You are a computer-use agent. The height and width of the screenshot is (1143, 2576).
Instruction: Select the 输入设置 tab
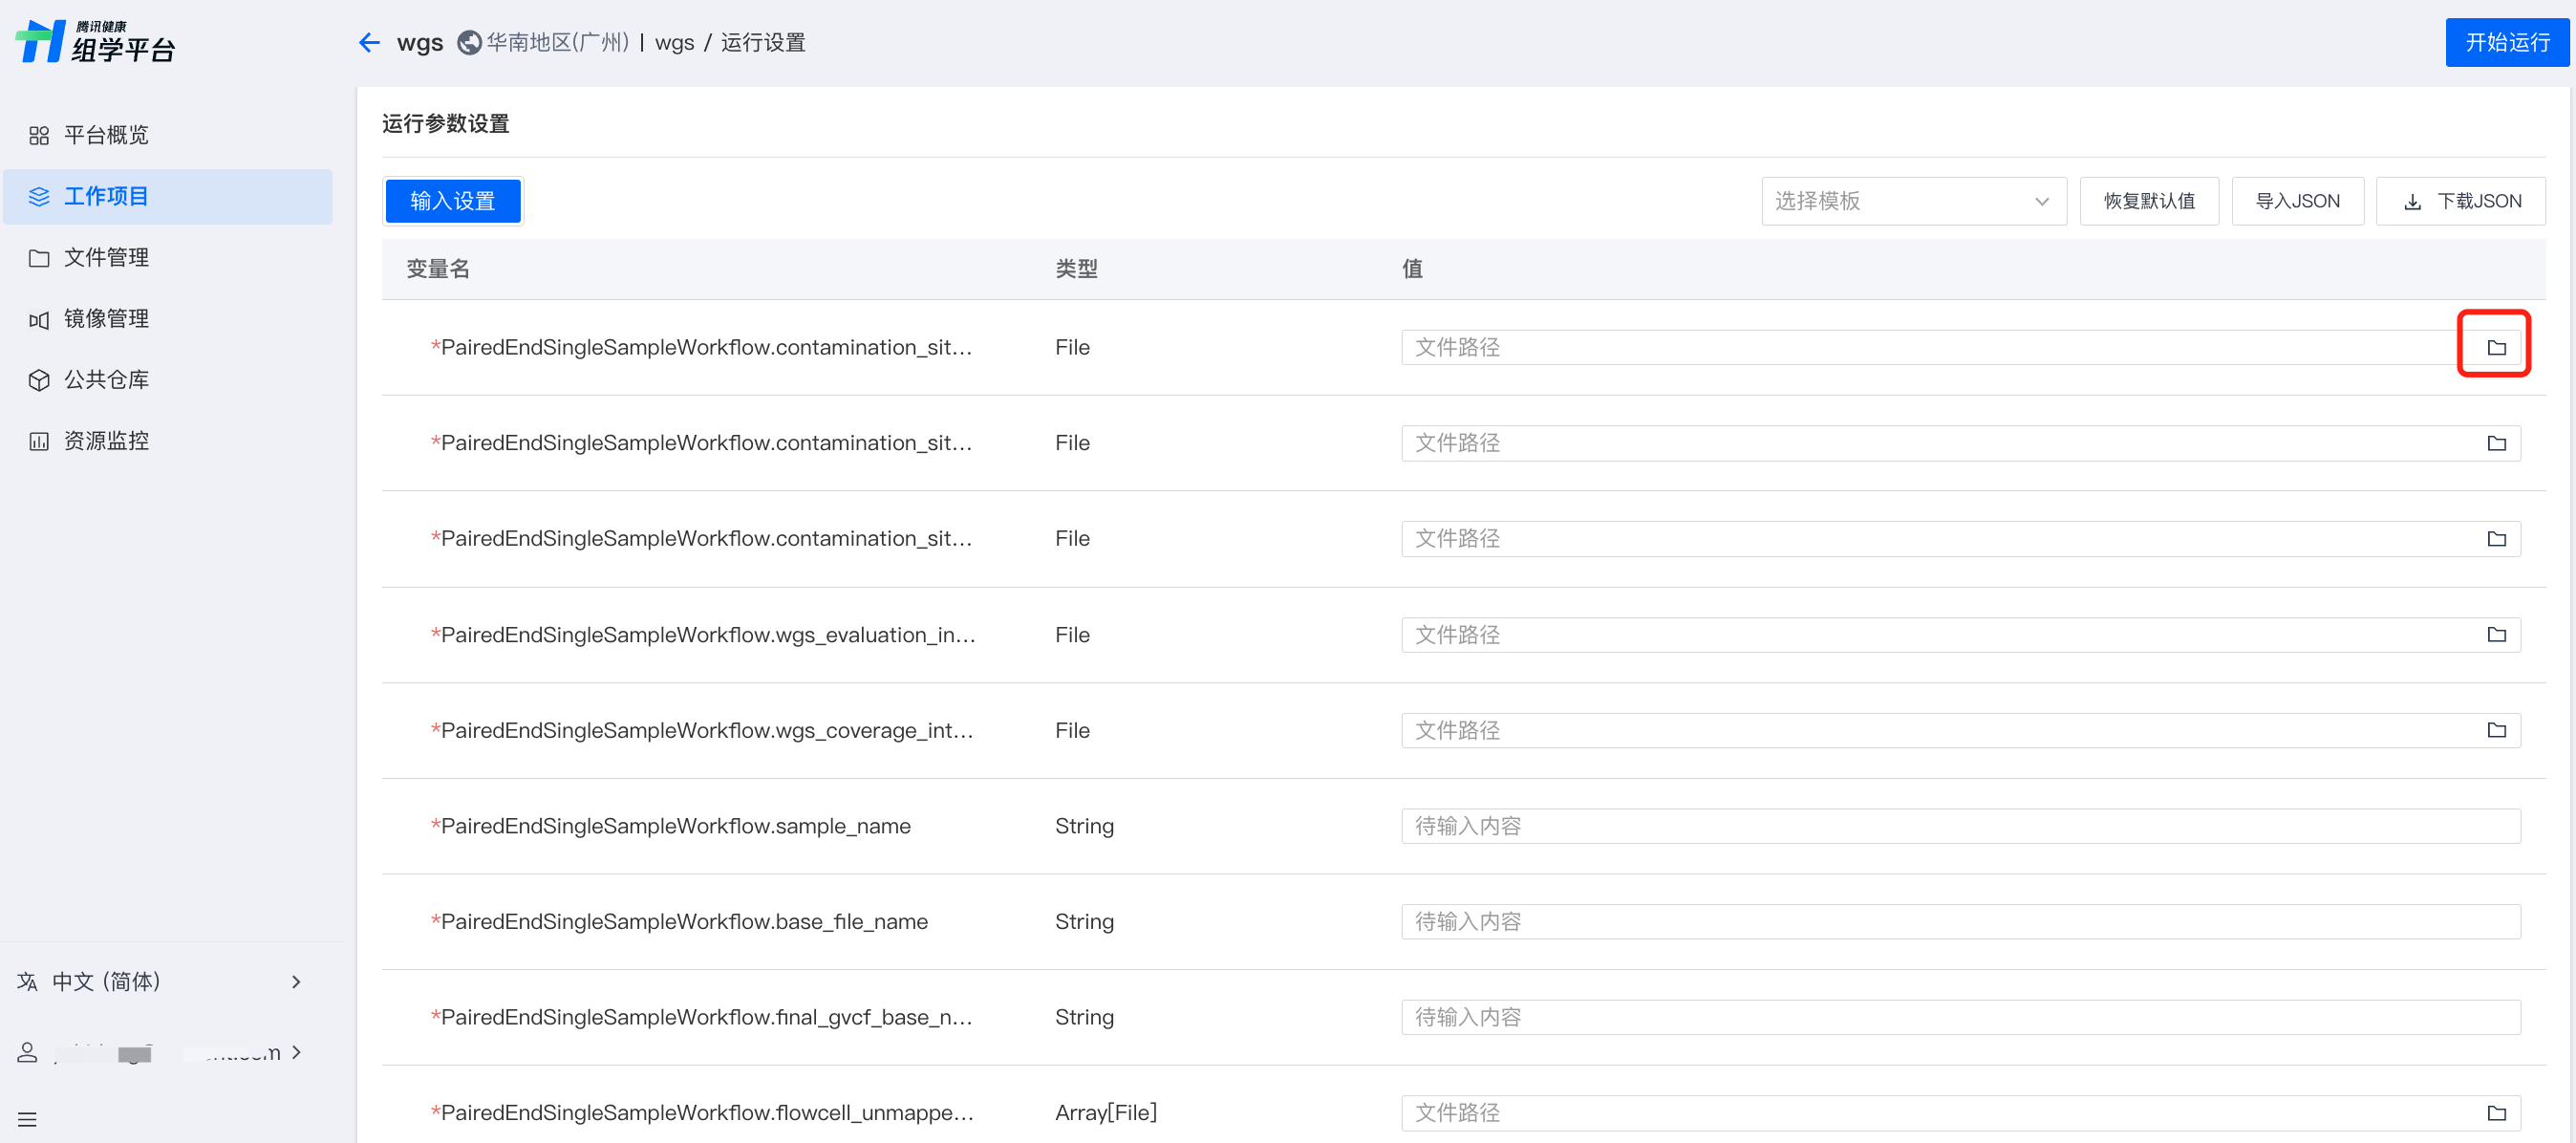453,201
